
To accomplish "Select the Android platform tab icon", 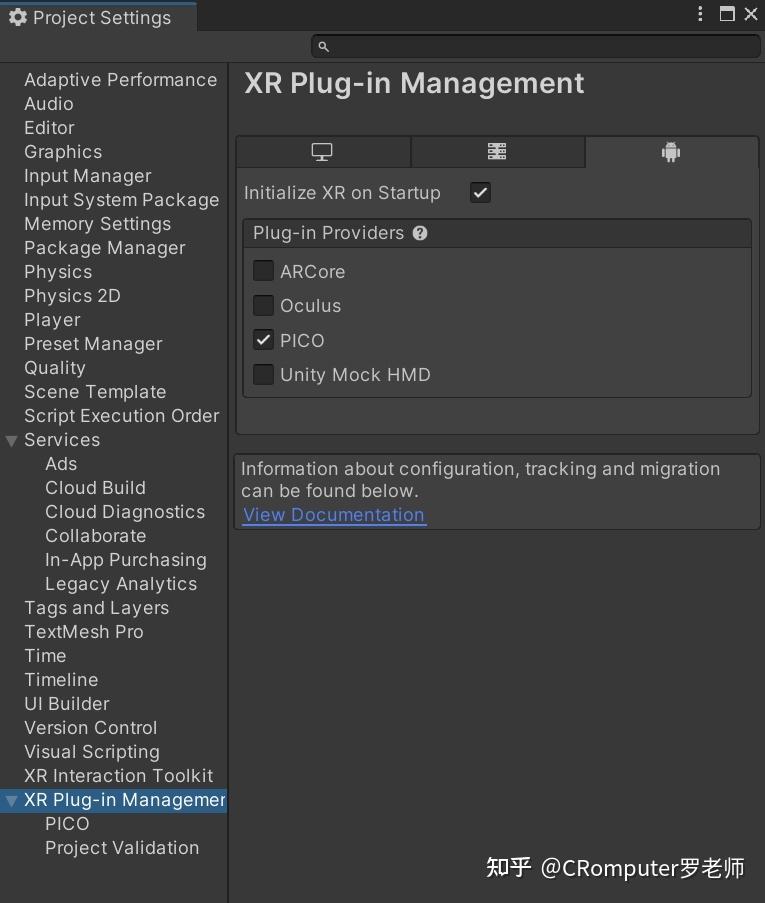I will click(x=670, y=152).
